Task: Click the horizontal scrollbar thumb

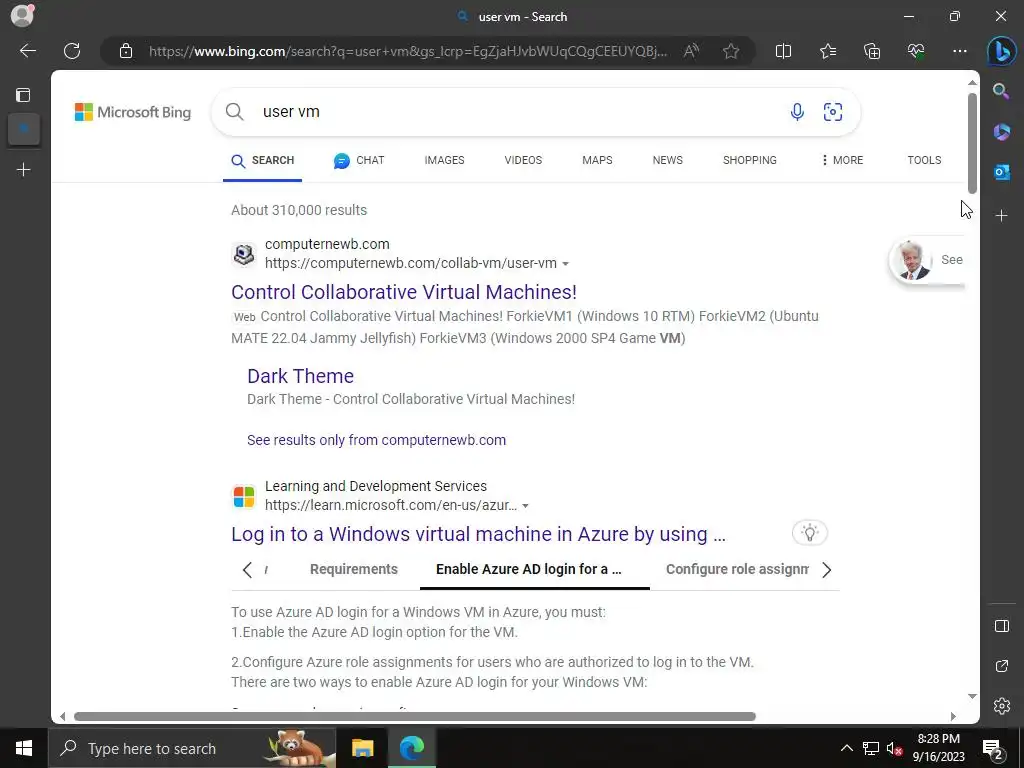Action: pyautogui.click(x=415, y=716)
